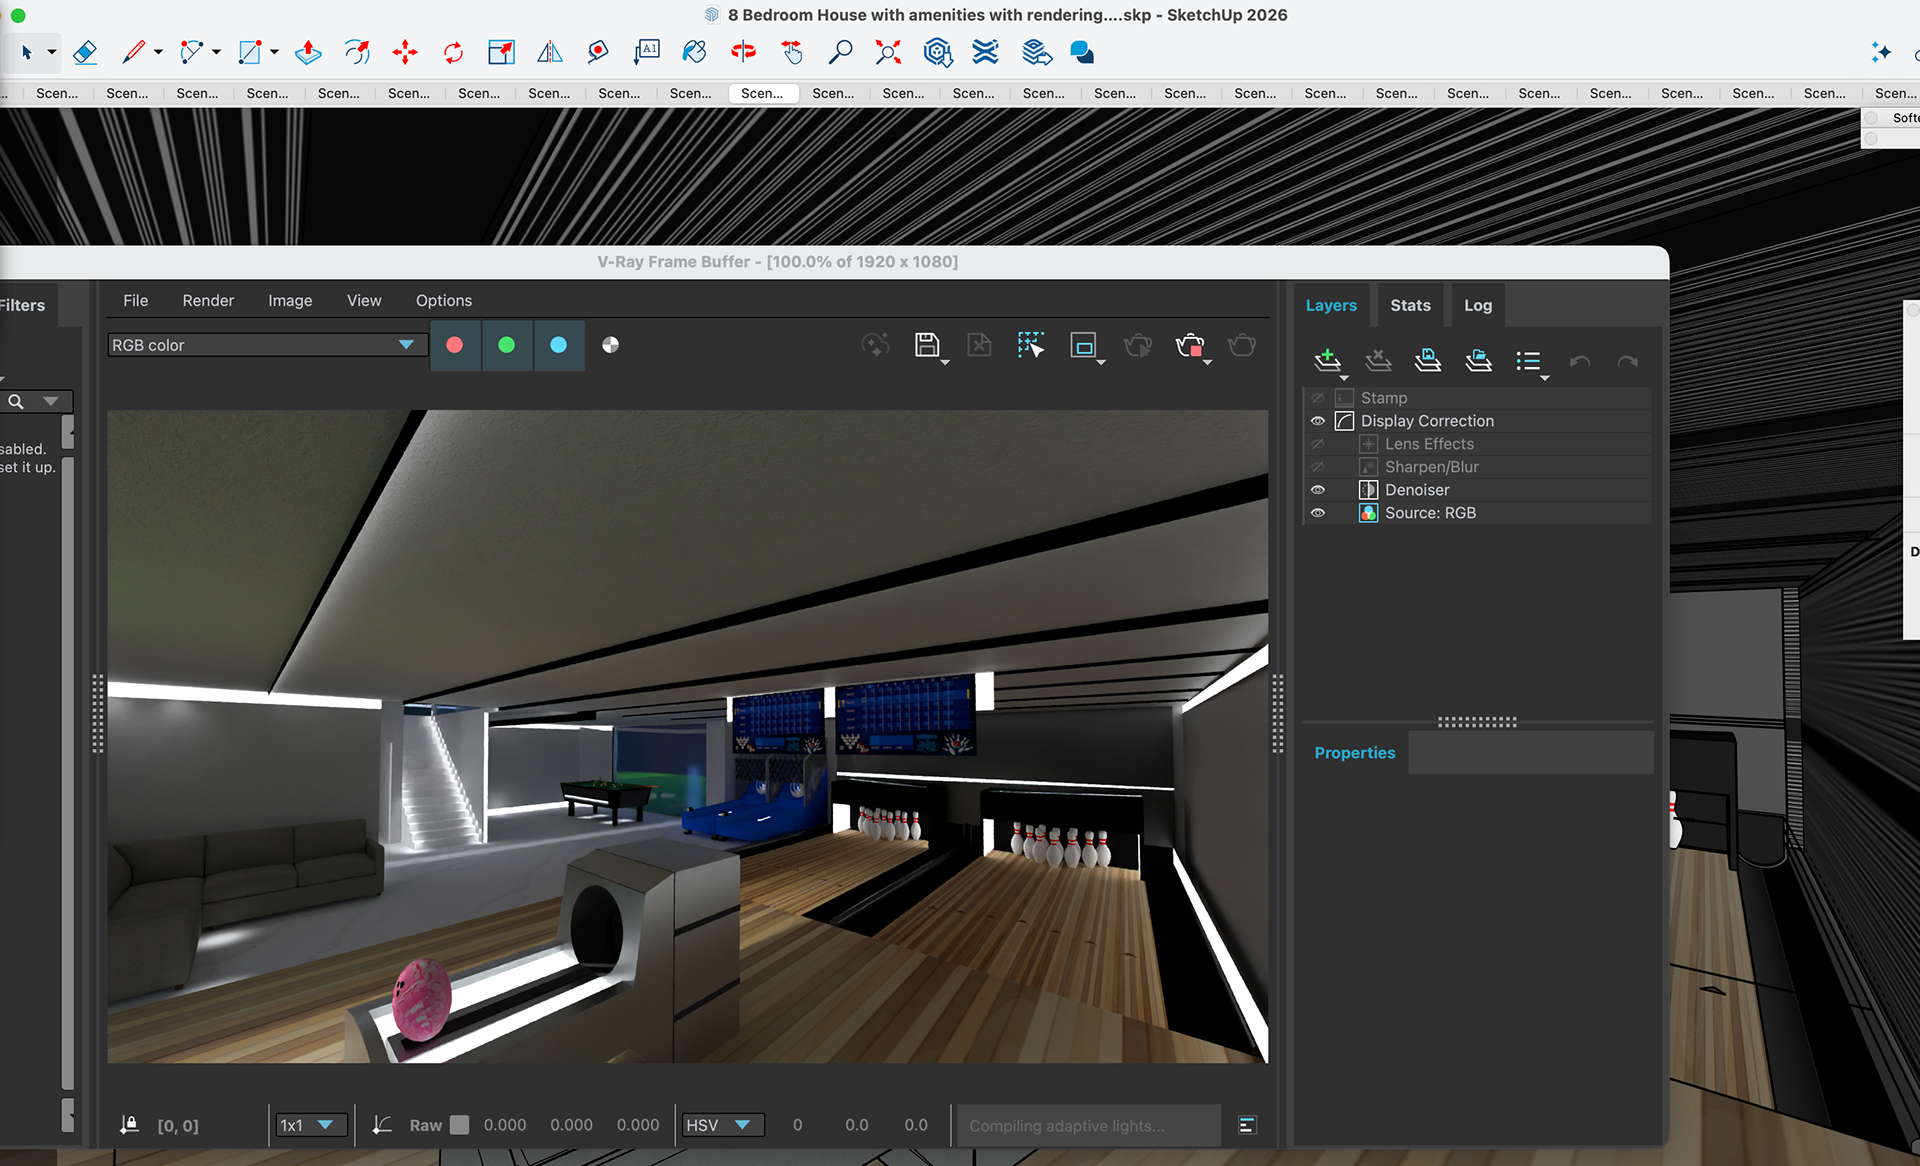Select the Push/Pull tool
The width and height of the screenshot is (1920, 1166).
coord(308,52)
